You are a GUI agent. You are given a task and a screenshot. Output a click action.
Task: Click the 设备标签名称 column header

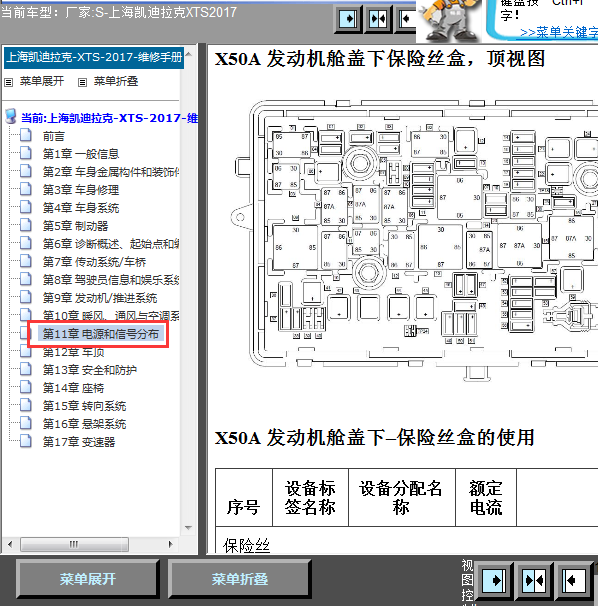point(310,498)
